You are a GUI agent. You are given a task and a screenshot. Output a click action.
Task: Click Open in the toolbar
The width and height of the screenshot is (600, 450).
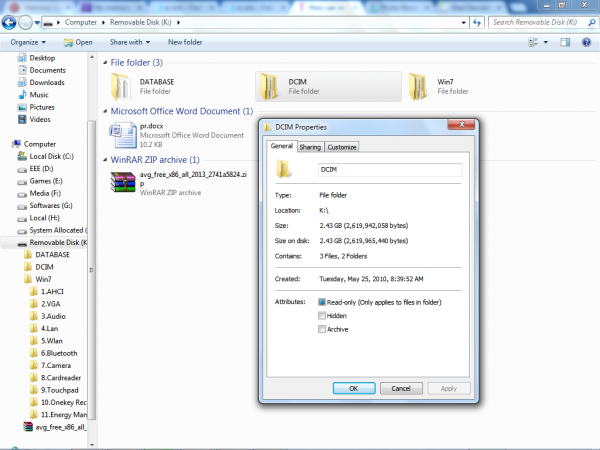[x=78, y=42]
